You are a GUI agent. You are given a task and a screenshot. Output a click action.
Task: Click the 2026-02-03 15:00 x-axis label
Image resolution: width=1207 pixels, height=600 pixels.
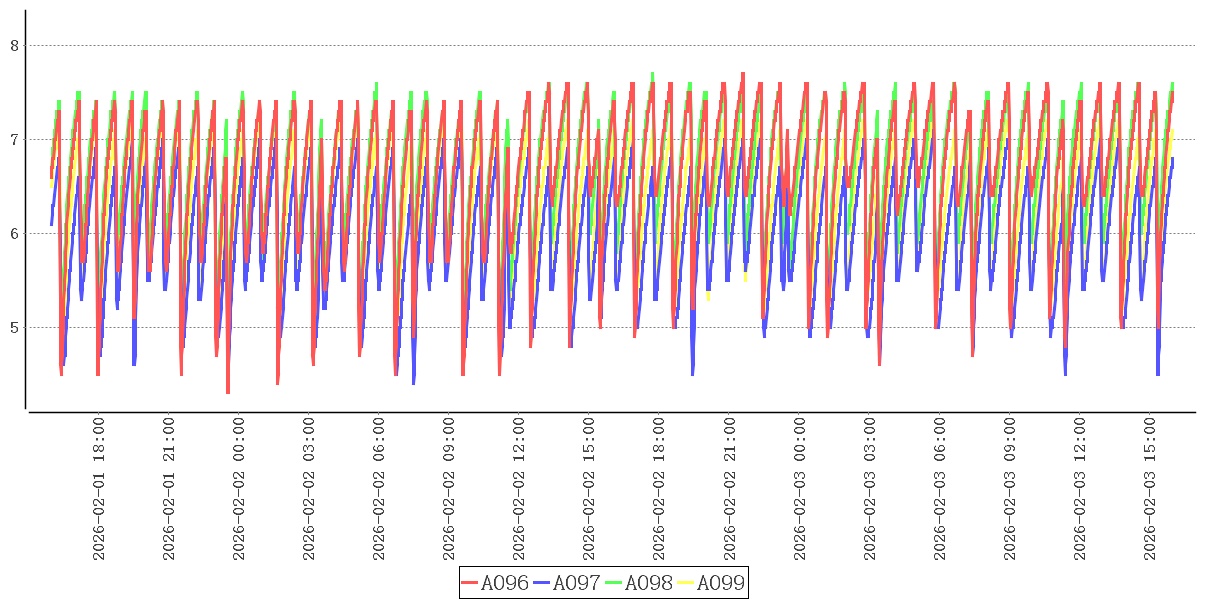(1149, 489)
